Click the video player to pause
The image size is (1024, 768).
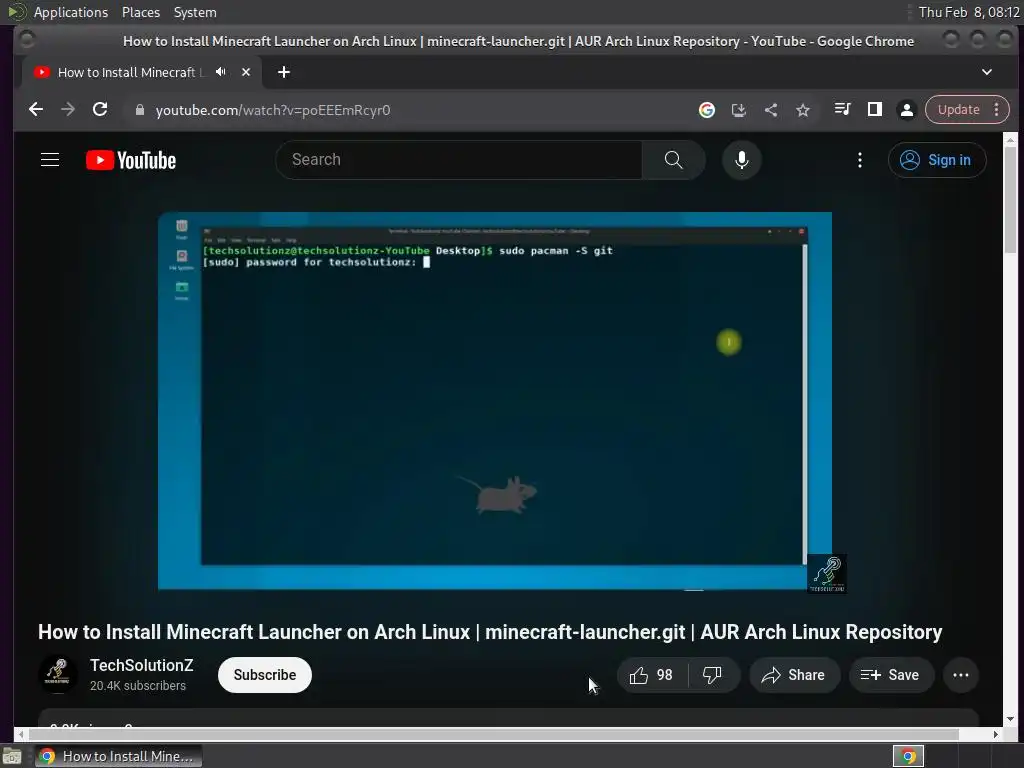tap(495, 401)
